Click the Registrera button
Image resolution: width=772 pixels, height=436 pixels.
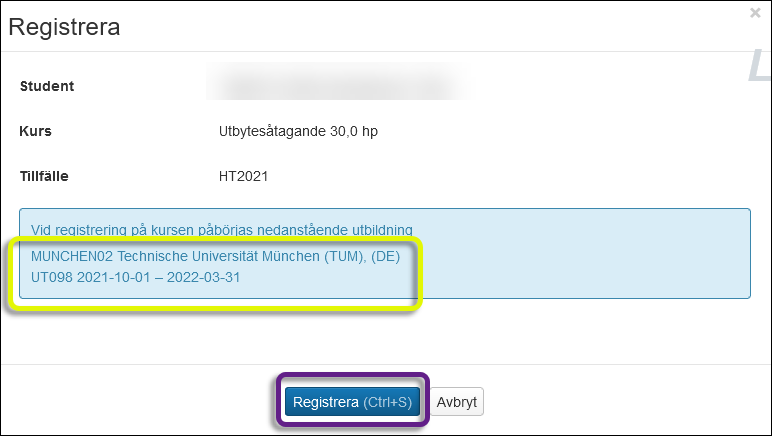click(351, 402)
